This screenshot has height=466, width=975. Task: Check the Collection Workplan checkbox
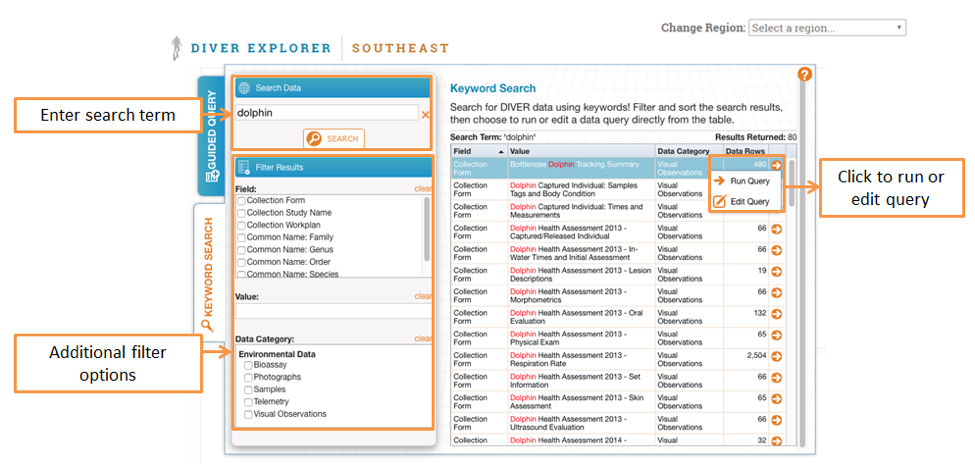(241, 225)
